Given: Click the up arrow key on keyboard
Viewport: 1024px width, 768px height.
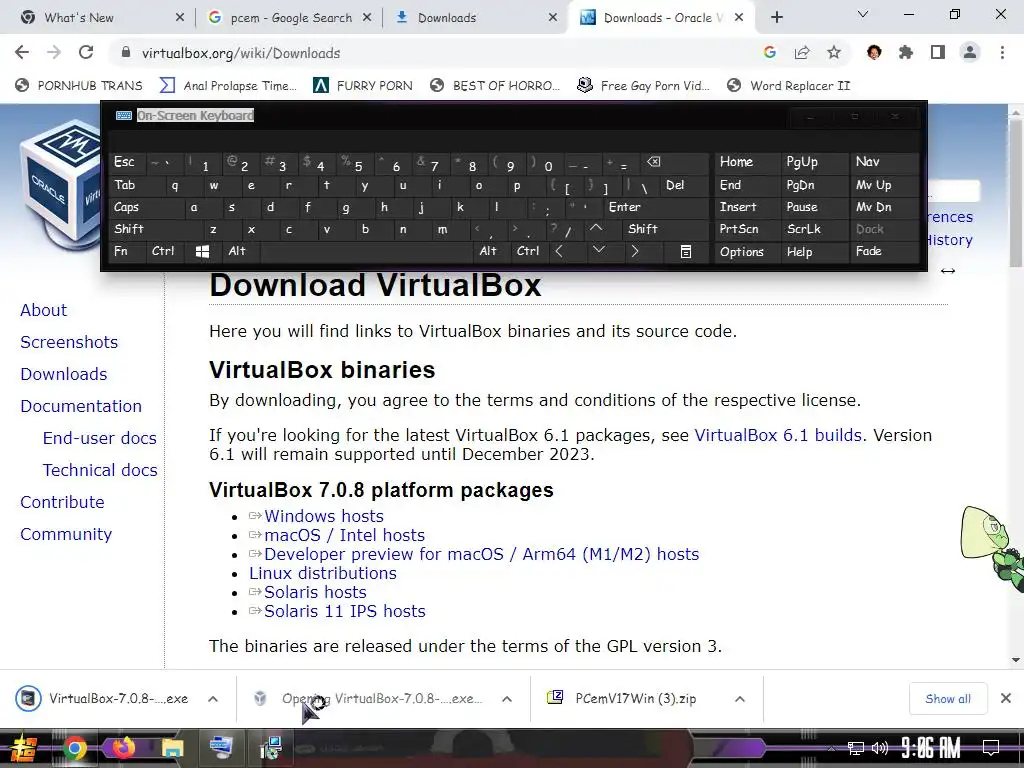Looking at the screenshot, I should (x=596, y=229).
